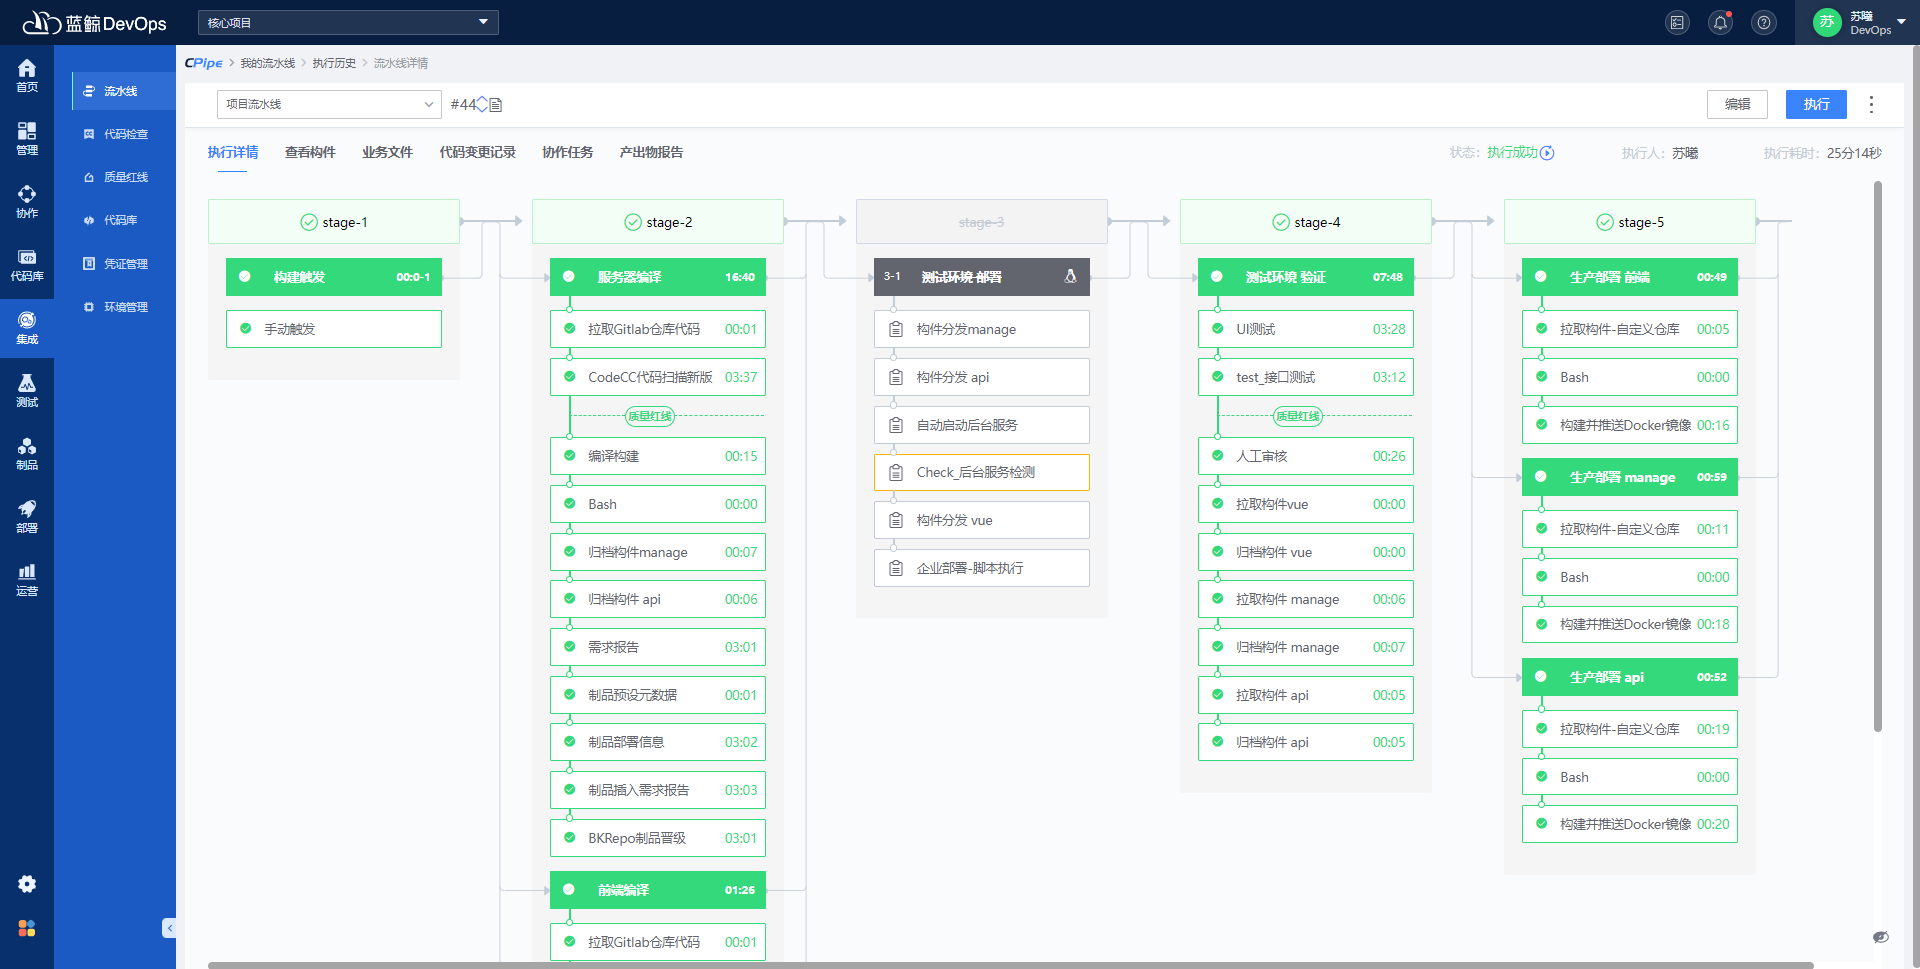Image resolution: width=1920 pixels, height=969 pixels.
Task: Switch to the 查看构件 tab
Action: pos(310,153)
